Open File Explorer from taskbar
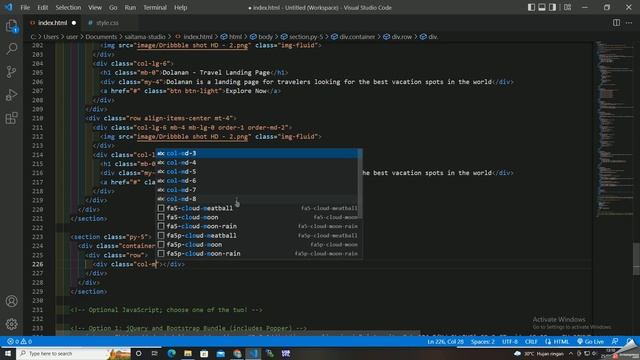The image size is (640, 360). coord(188,353)
